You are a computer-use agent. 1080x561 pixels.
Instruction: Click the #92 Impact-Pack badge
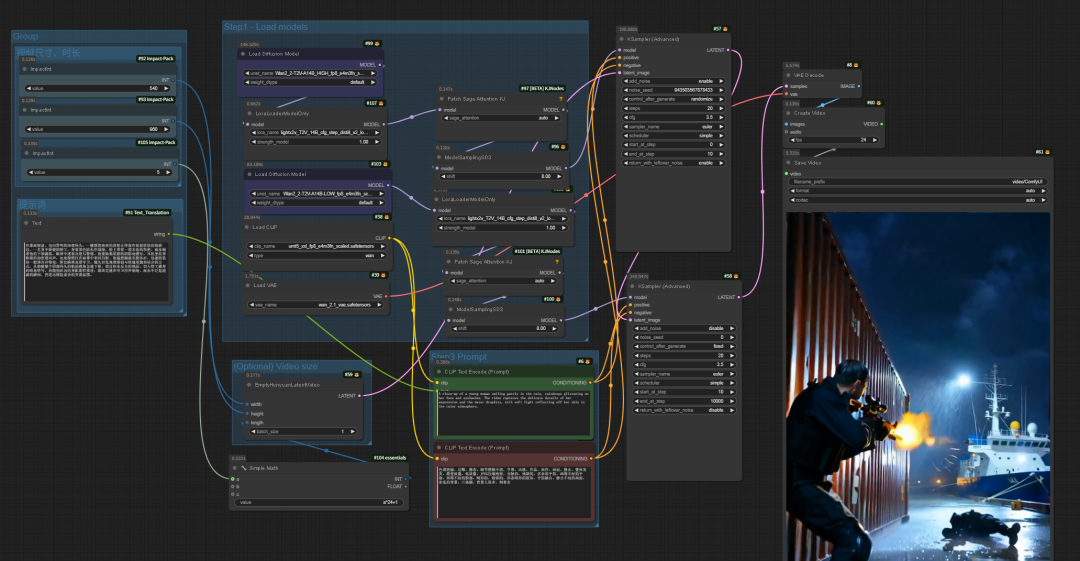156,59
